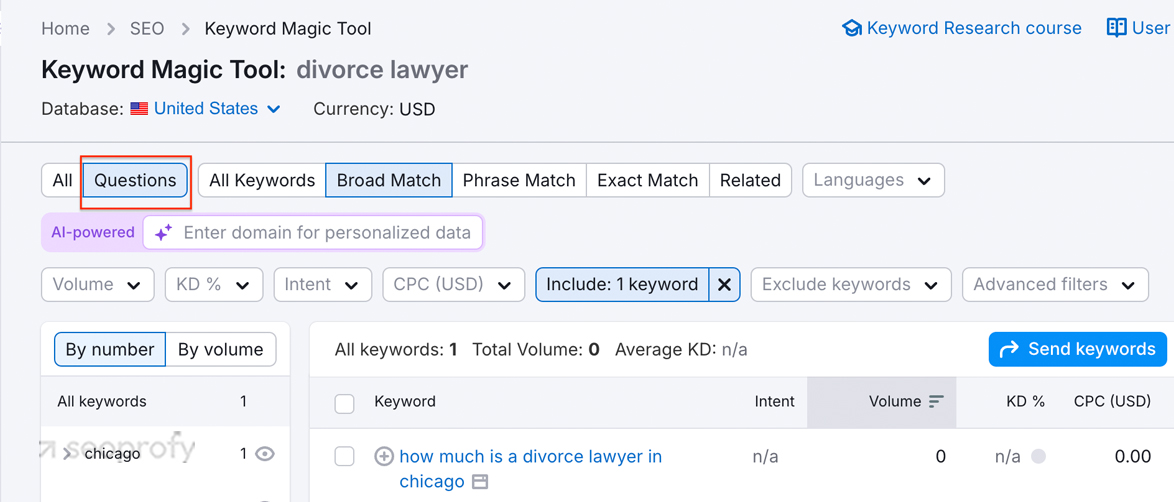Click the CPC (USD) column header
Image resolution: width=1174 pixels, height=502 pixels.
click(x=1112, y=402)
